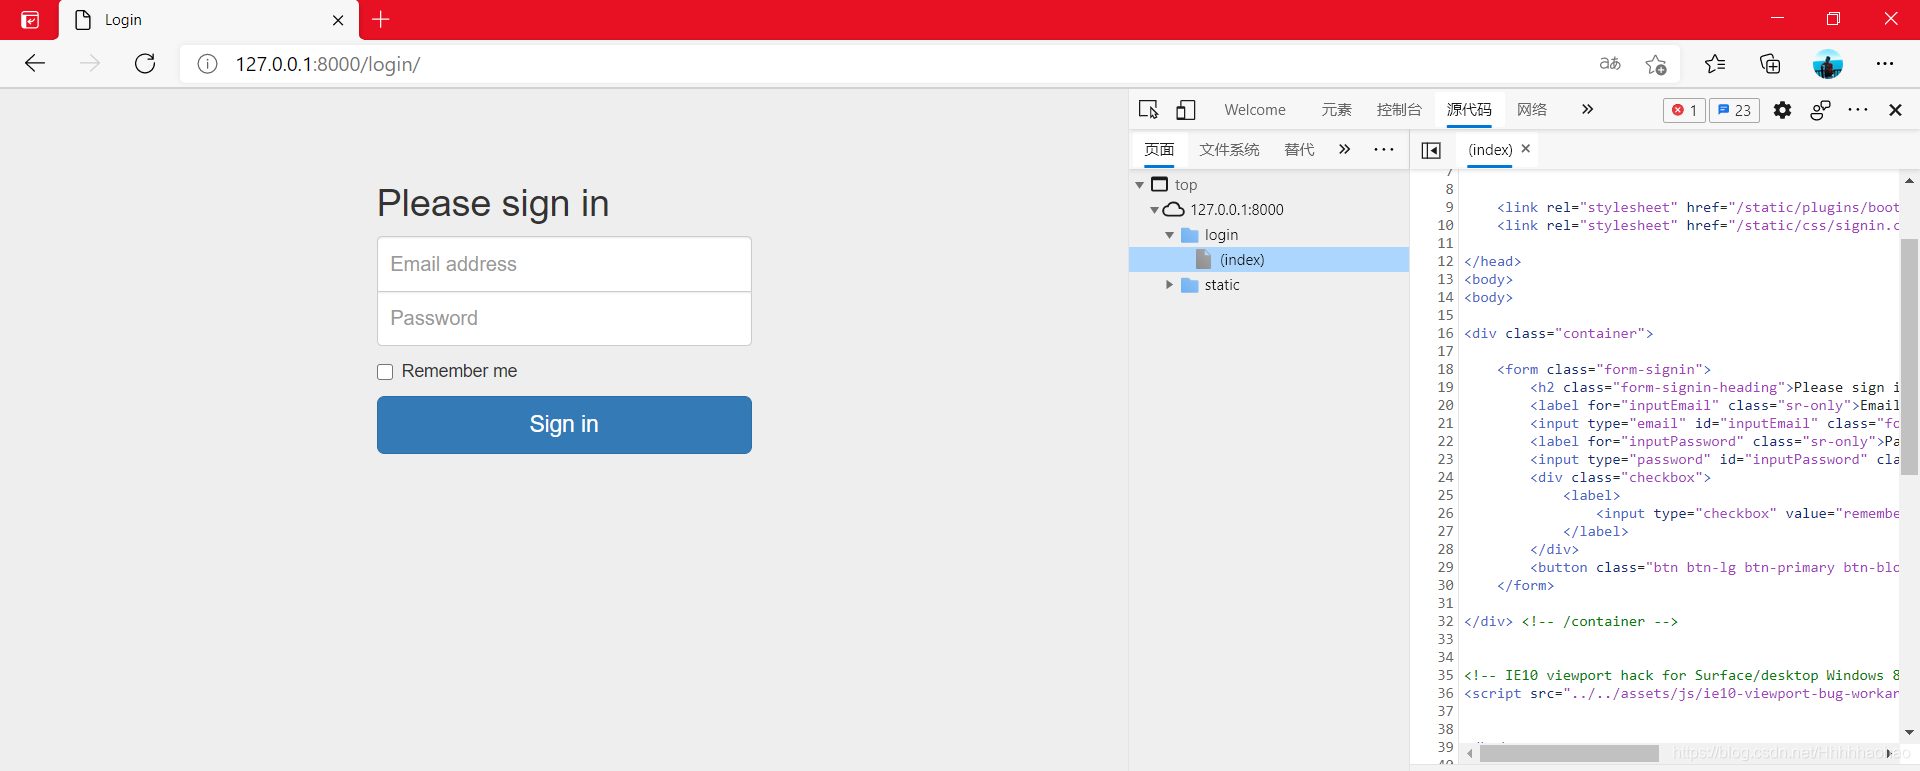Switch to the 源代码 tab
The image size is (1920, 771).
(1469, 110)
